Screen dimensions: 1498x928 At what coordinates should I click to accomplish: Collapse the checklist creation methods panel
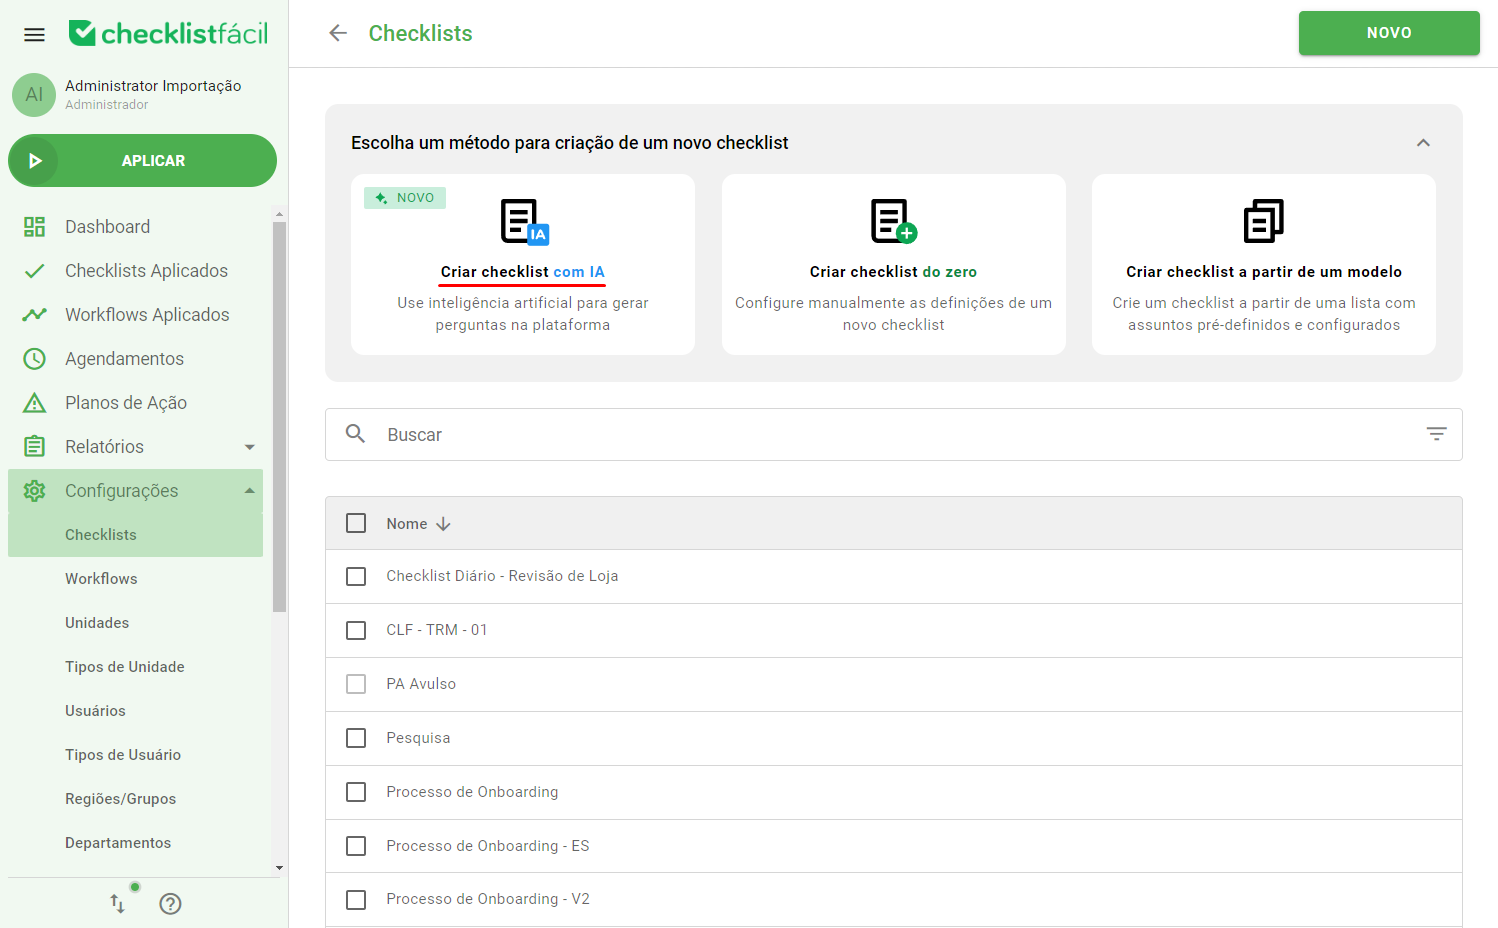(x=1424, y=142)
